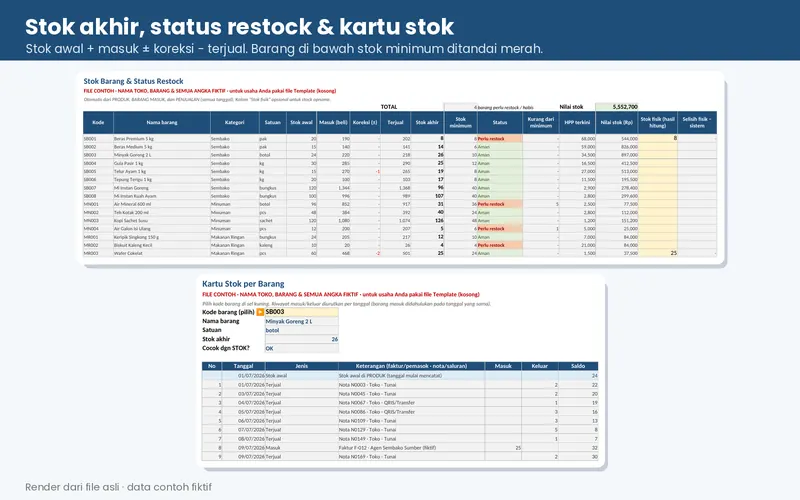Click the Tanggal header in Kartu Stok table
The image size is (800, 500).
tap(243, 366)
